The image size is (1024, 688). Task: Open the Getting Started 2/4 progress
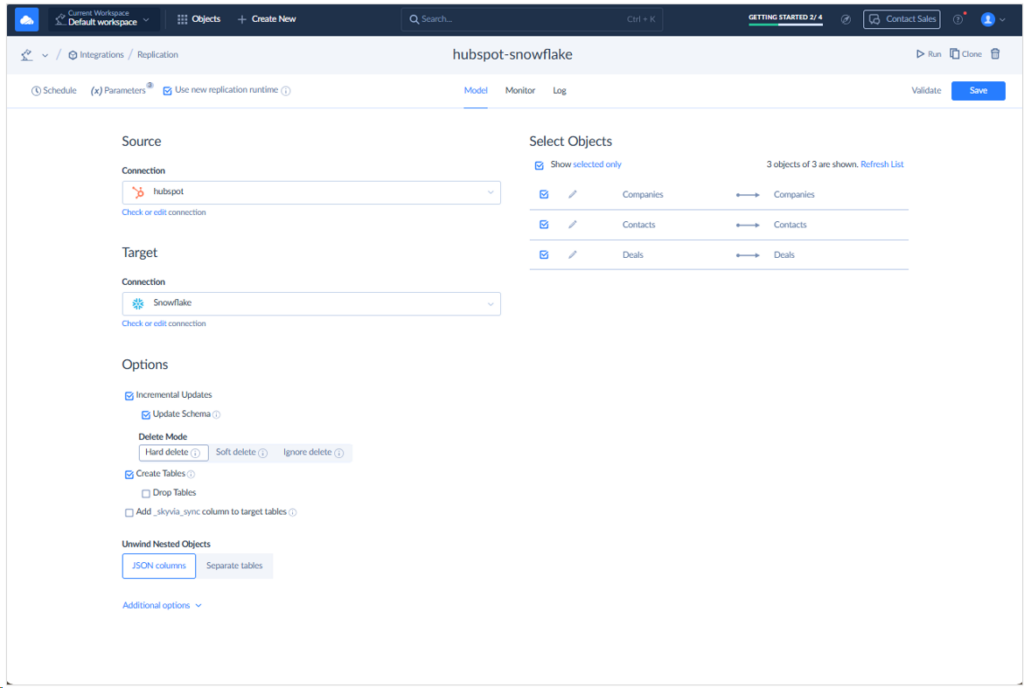[785, 19]
